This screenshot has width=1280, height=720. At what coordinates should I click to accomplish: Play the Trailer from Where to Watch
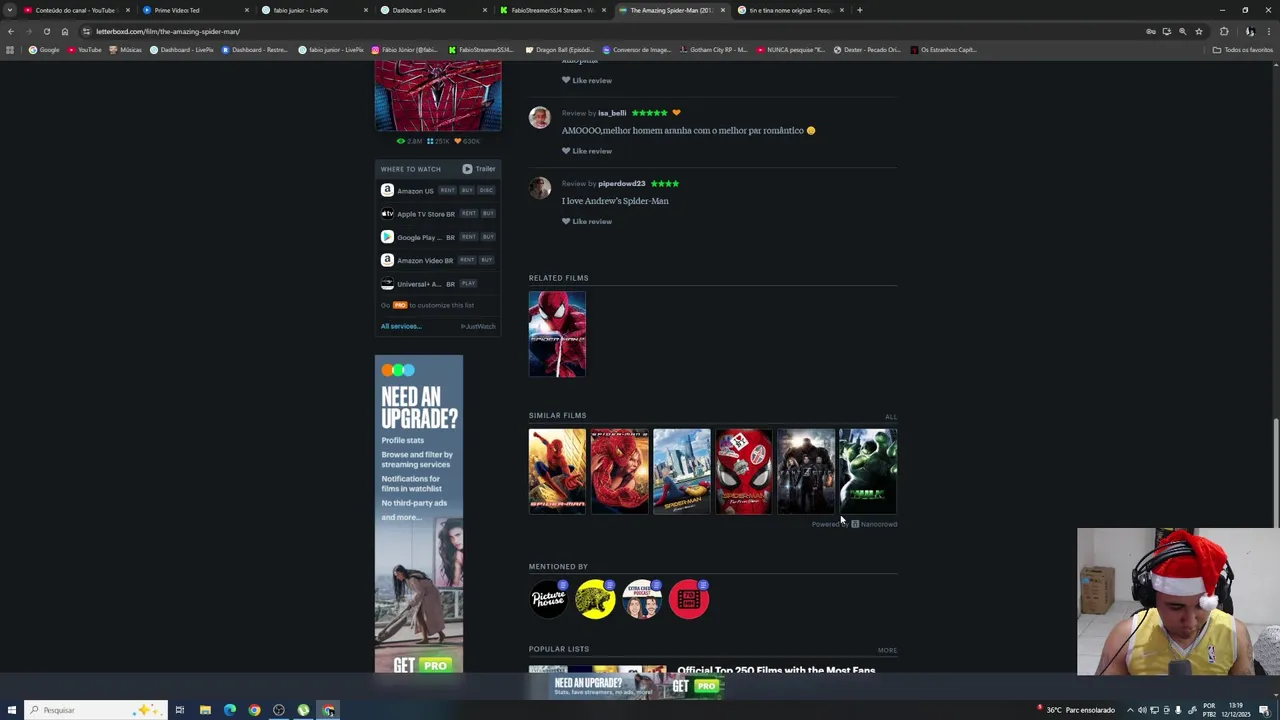[478, 169]
